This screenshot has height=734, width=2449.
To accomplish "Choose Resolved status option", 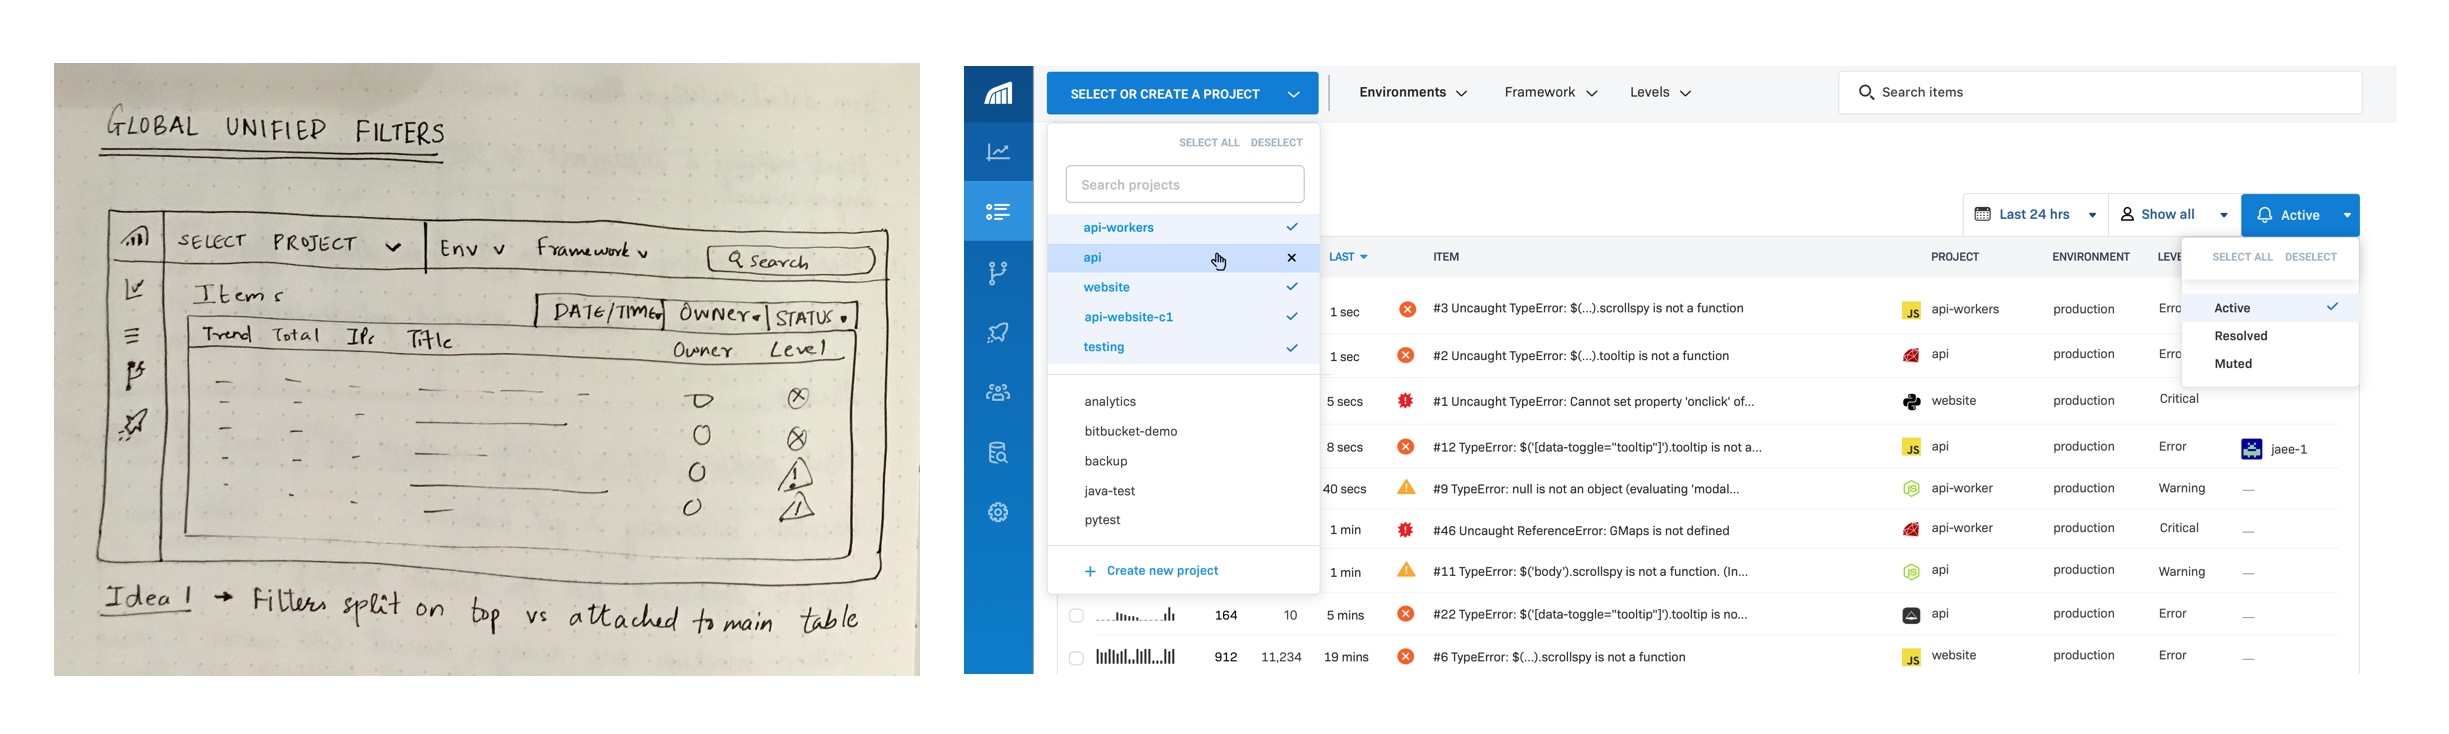I will tap(2240, 336).
